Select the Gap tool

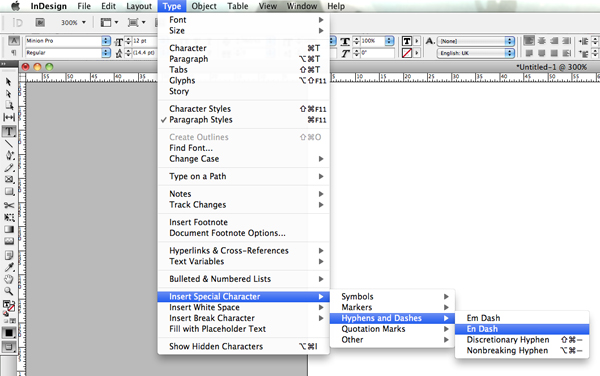point(8,117)
